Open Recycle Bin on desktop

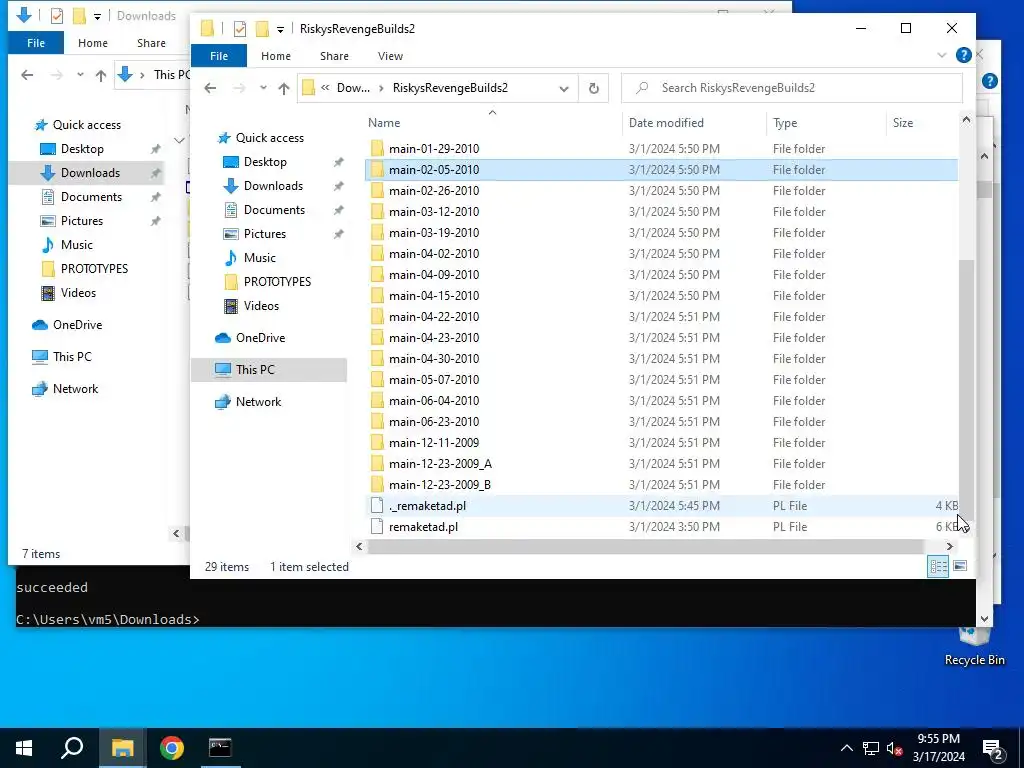point(974,645)
